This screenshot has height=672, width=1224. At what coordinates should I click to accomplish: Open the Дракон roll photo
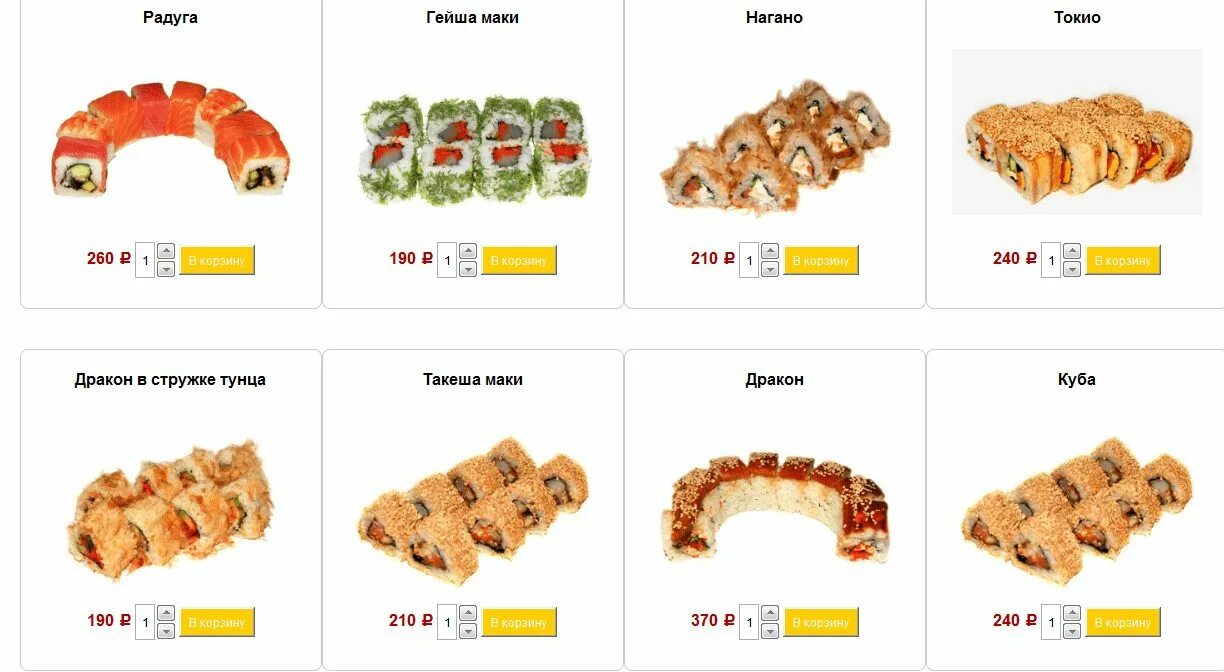pos(775,508)
